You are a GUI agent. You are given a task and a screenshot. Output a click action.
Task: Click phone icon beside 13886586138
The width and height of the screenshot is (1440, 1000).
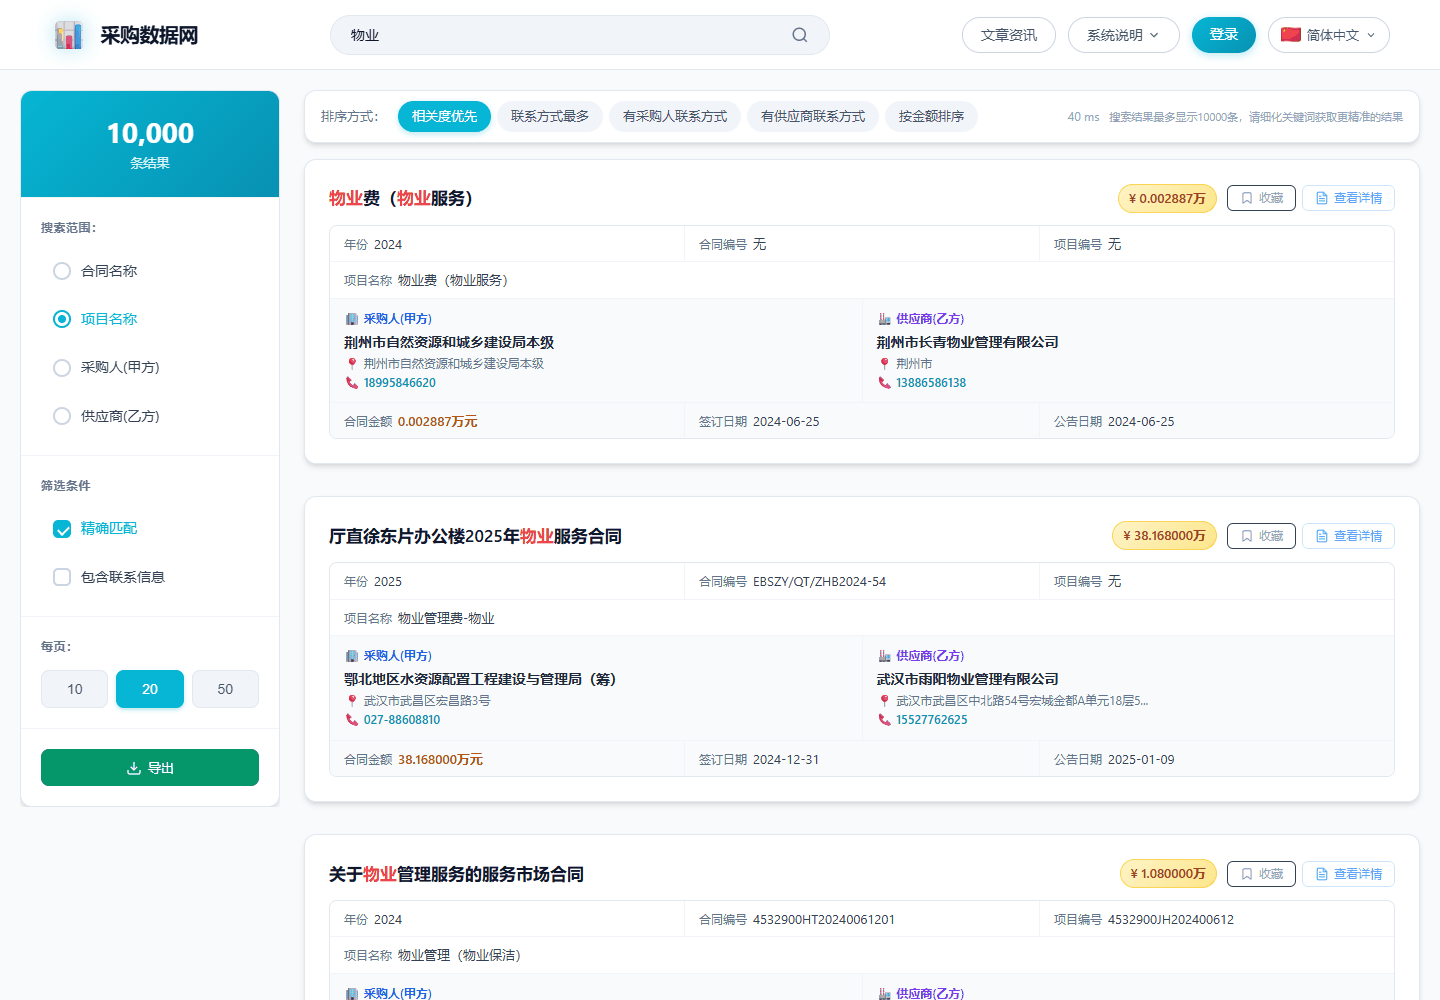884,383
